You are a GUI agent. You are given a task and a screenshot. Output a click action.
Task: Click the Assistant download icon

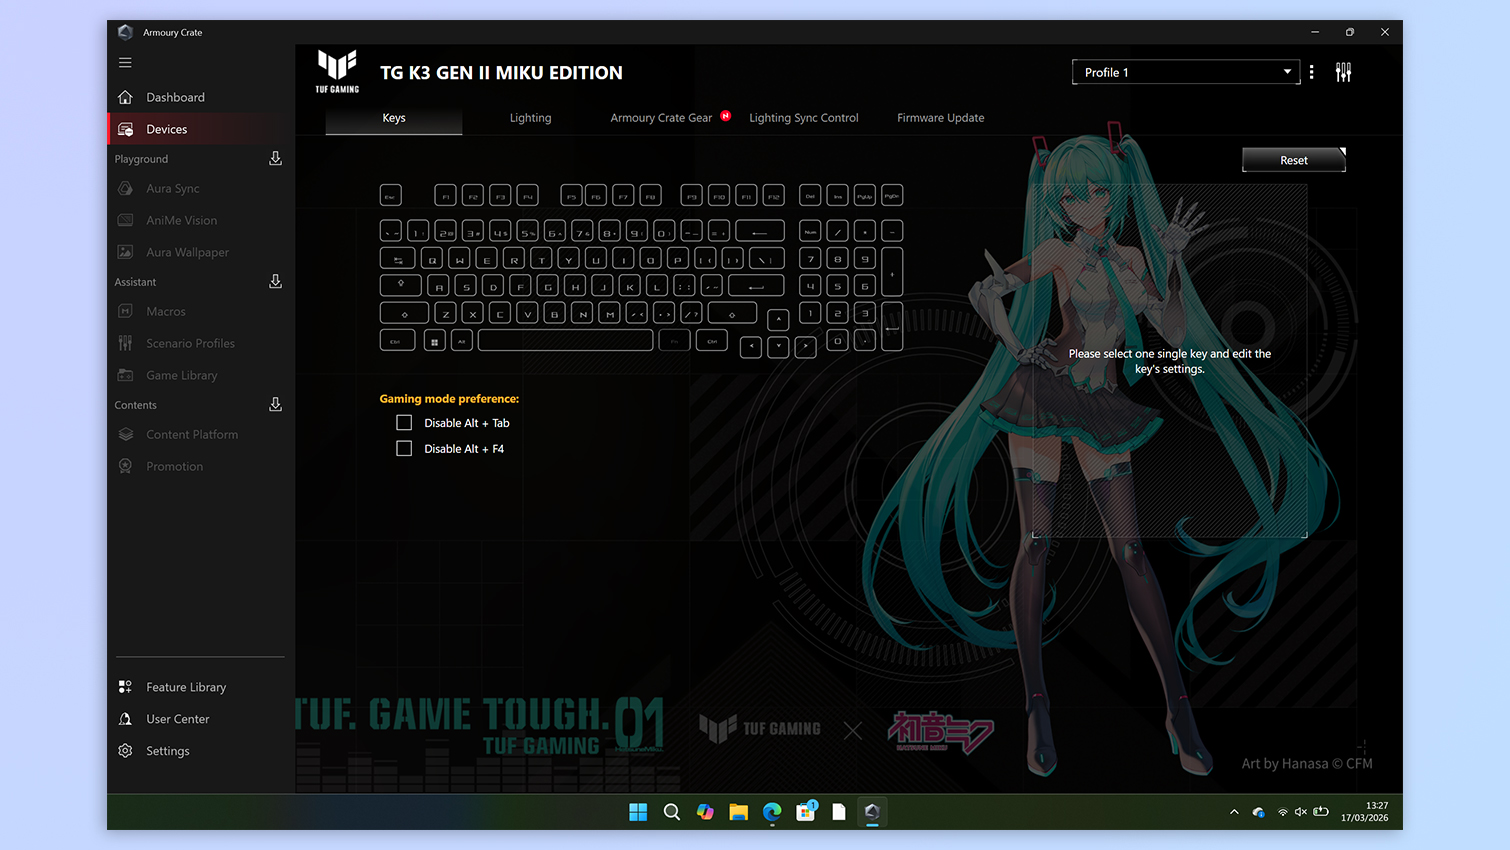point(275,281)
